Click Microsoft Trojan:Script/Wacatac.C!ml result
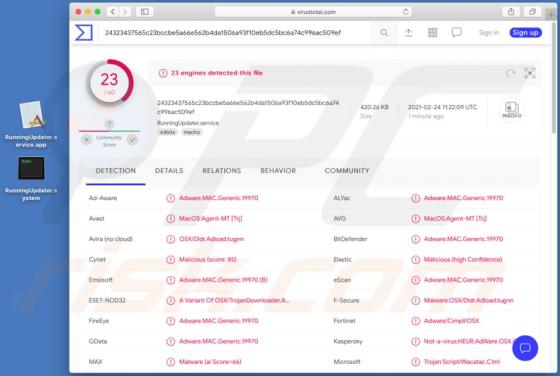The width and height of the screenshot is (560, 376). (x=461, y=362)
